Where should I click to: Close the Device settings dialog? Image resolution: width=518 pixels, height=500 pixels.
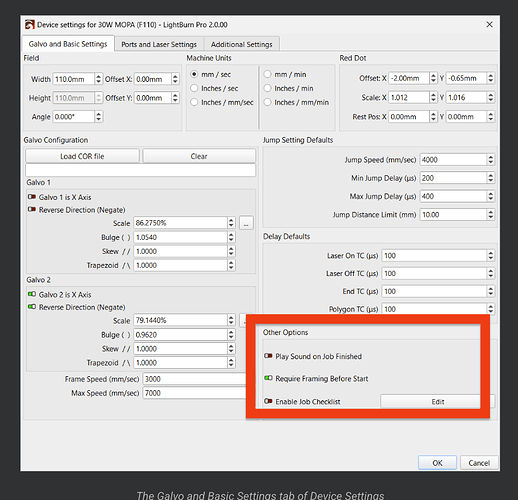click(489, 24)
